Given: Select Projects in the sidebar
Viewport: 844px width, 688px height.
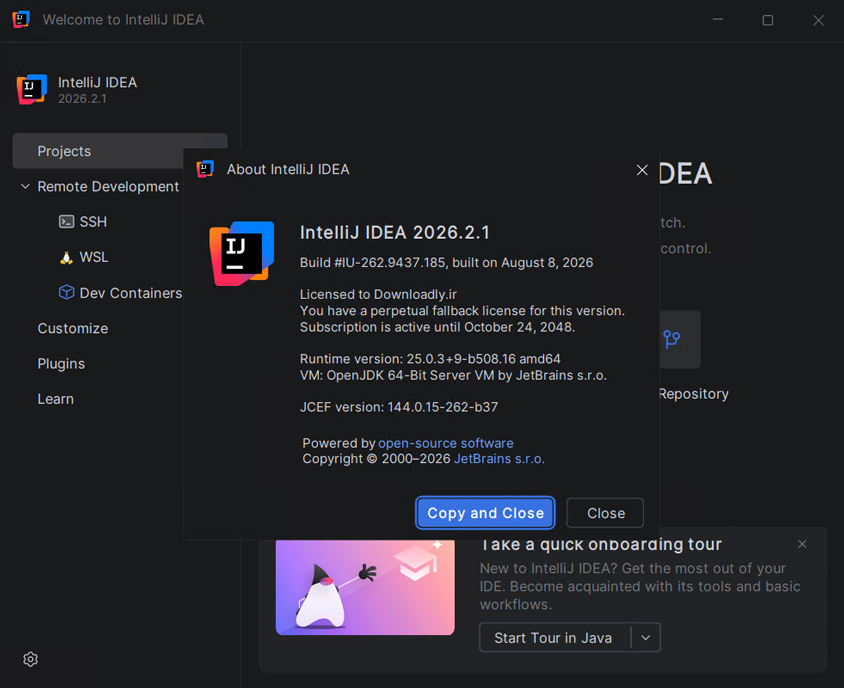Looking at the screenshot, I should click(x=119, y=151).
